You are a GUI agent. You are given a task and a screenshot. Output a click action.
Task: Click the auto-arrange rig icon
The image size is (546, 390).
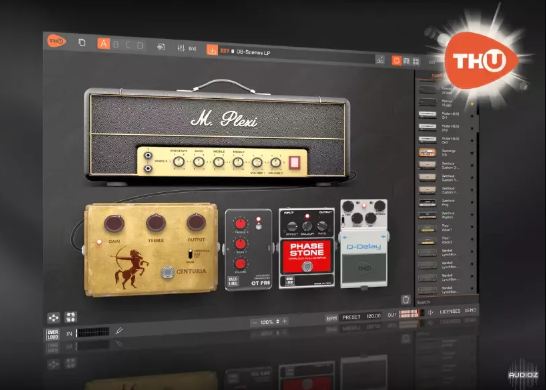(x=53, y=318)
